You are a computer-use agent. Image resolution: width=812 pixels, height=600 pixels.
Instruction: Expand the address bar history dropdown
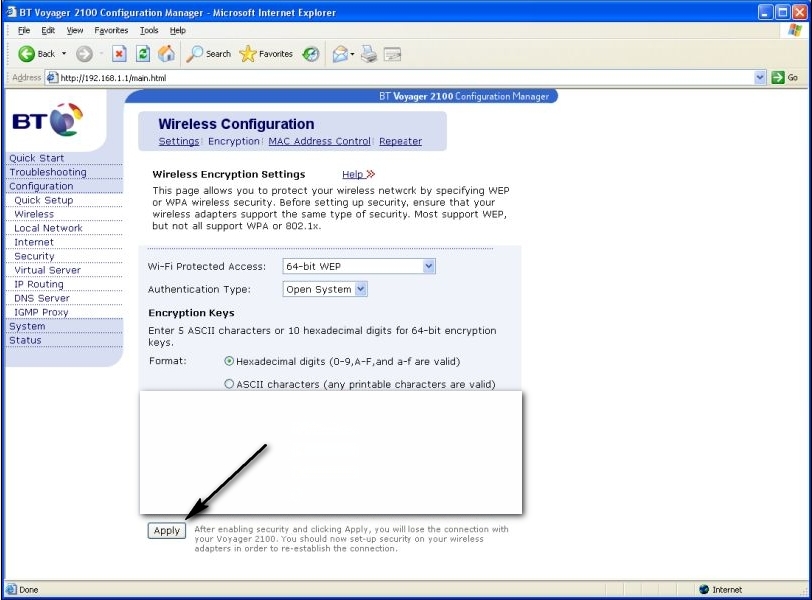[x=760, y=78]
